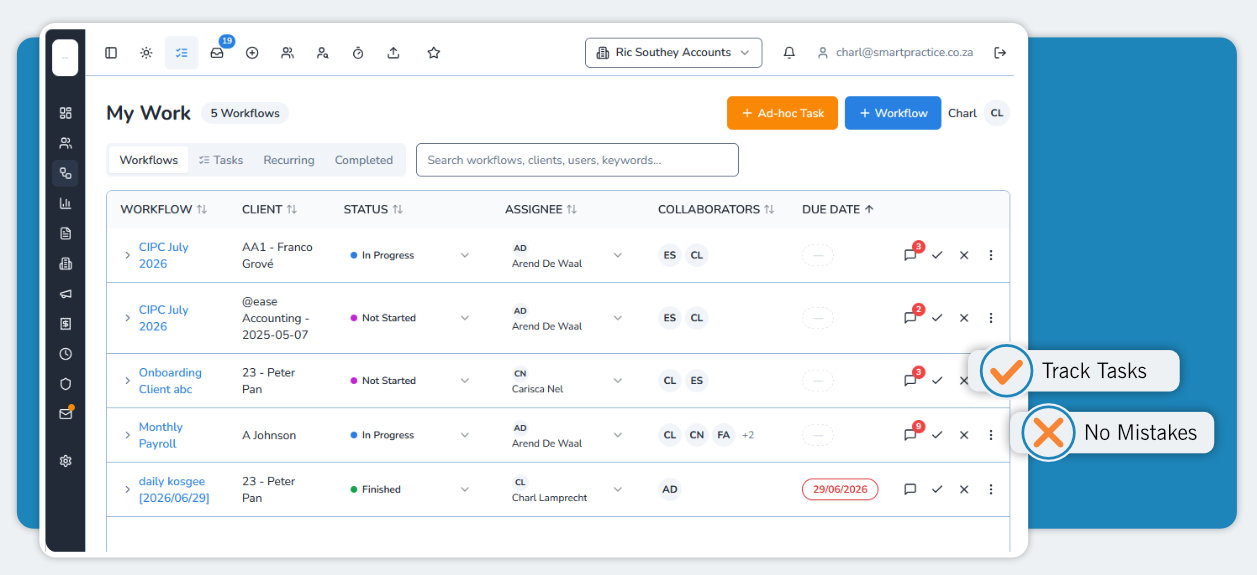Expand the Monthly Payroll workflow row

(x=127, y=435)
